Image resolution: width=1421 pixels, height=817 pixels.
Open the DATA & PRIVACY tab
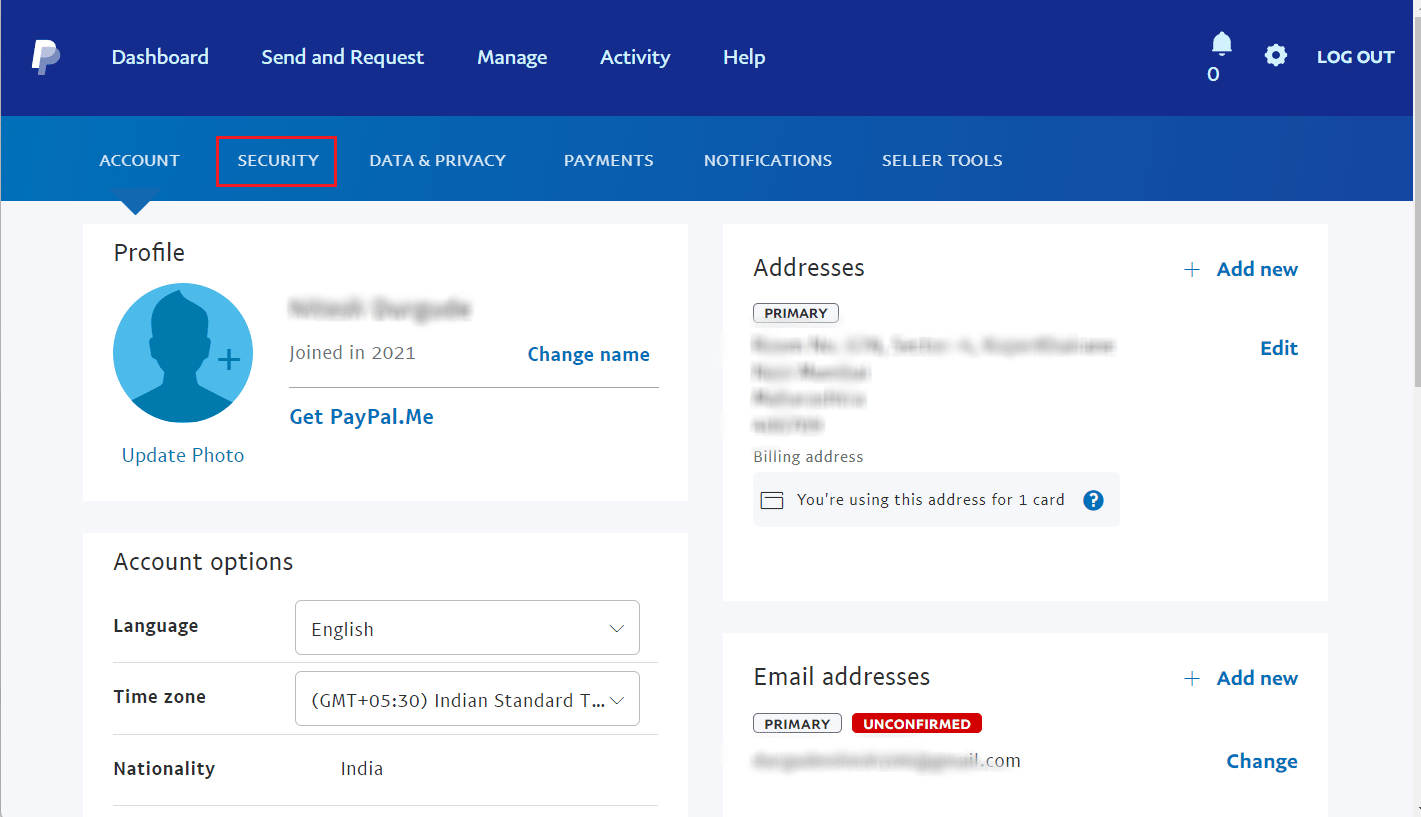(x=437, y=160)
